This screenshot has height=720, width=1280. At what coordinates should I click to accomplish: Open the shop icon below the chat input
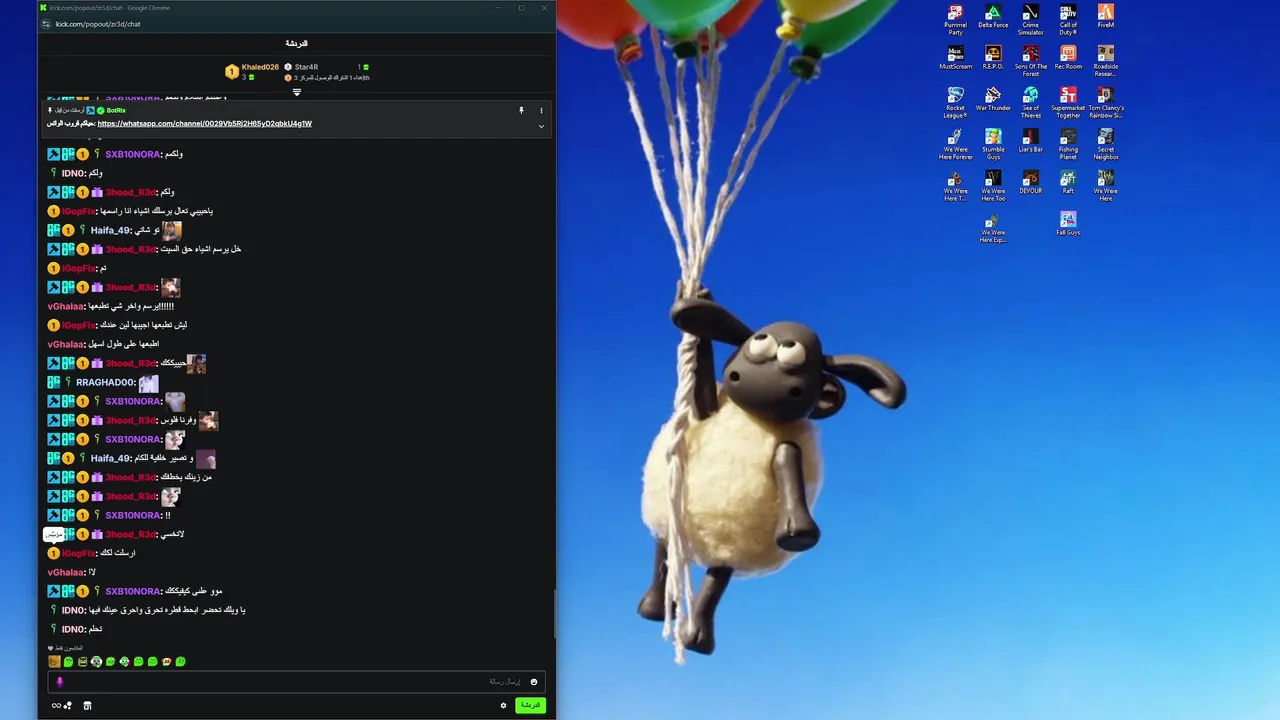tap(87, 705)
